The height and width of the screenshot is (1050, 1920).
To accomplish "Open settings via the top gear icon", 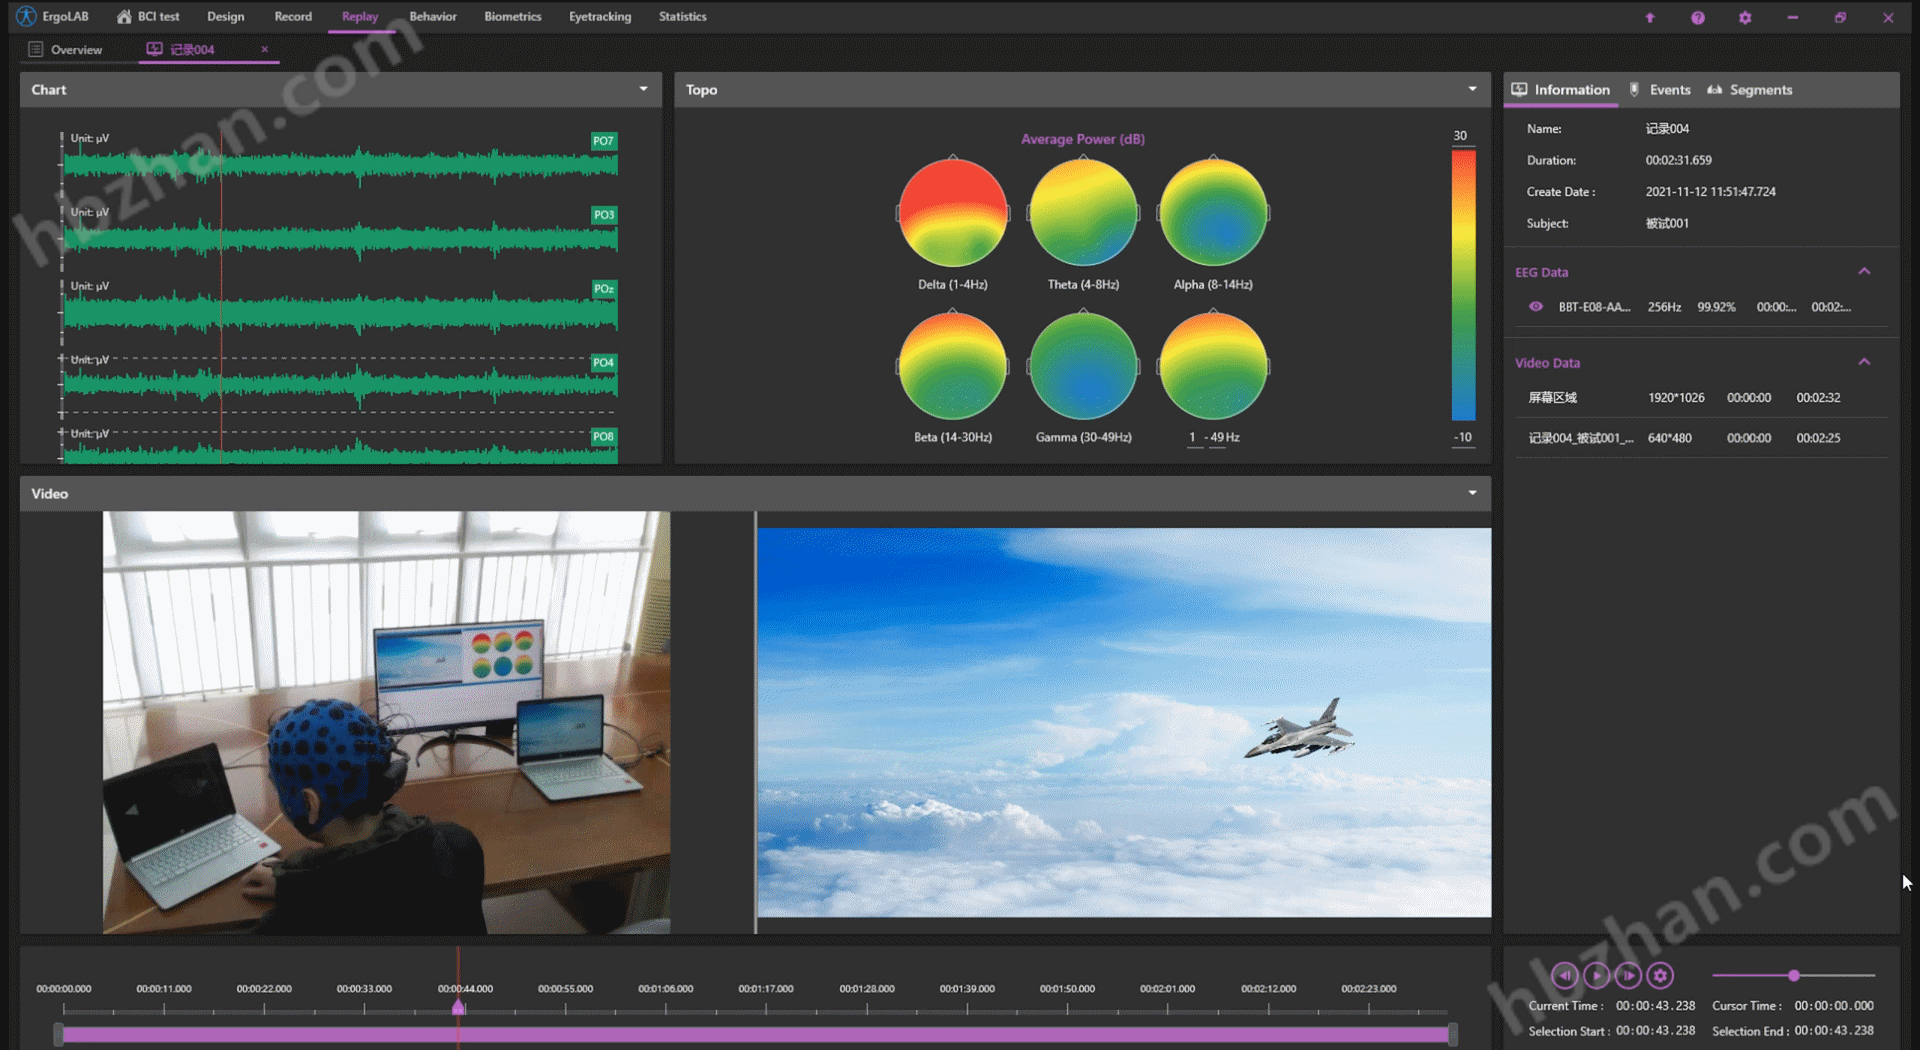I will pyautogui.click(x=1745, y=18).
